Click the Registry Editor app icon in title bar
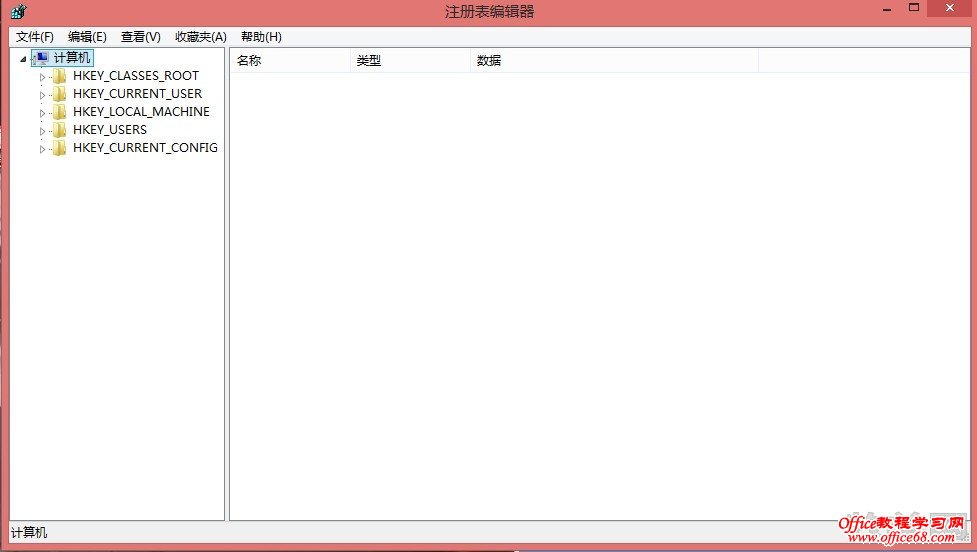Image resolution: width=977 pixels, height=552 pixels. pyautogui.click(x=19, y=11)
